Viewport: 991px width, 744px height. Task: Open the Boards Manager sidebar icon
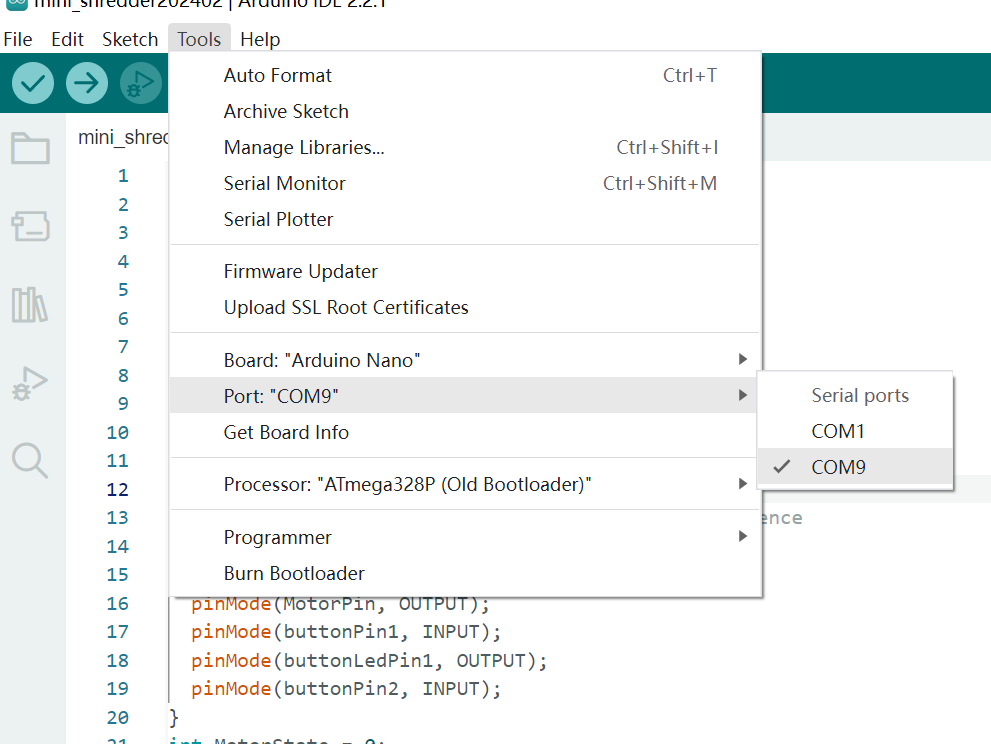tap(30, 226)
